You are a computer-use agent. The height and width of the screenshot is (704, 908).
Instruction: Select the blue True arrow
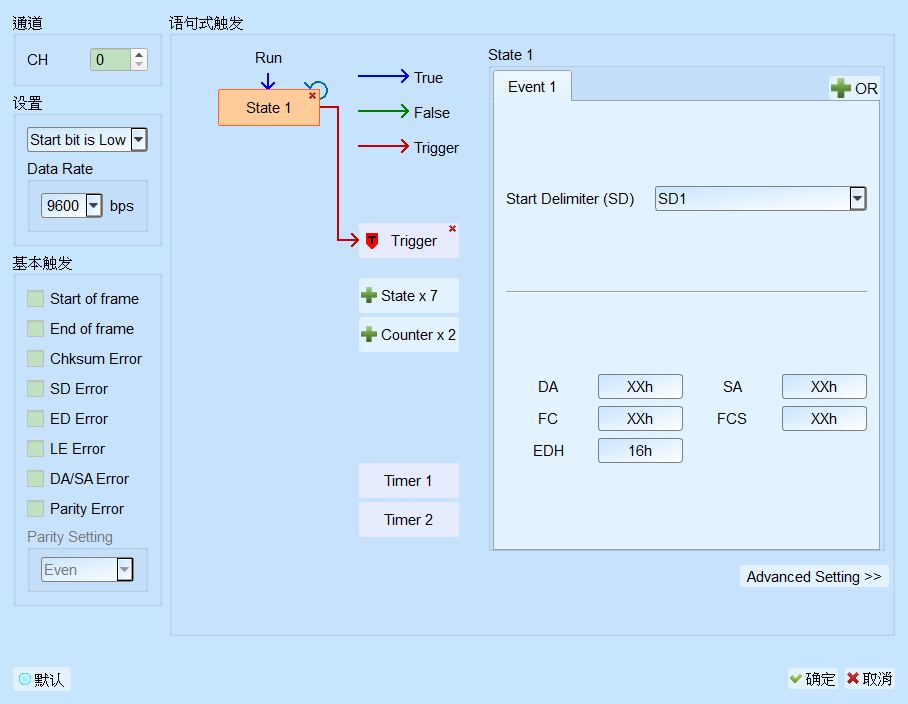coord(383,76)
